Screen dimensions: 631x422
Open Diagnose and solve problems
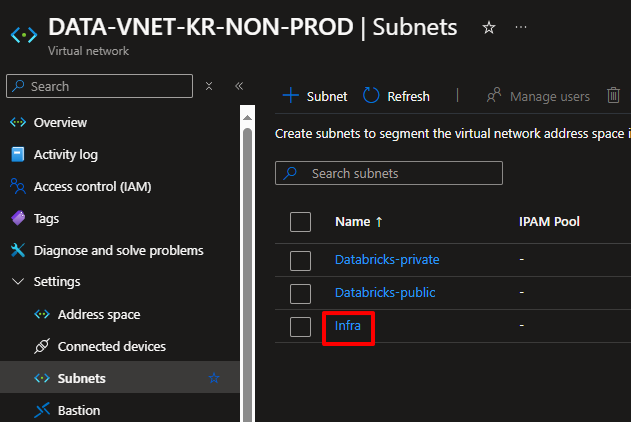point(119,250)
